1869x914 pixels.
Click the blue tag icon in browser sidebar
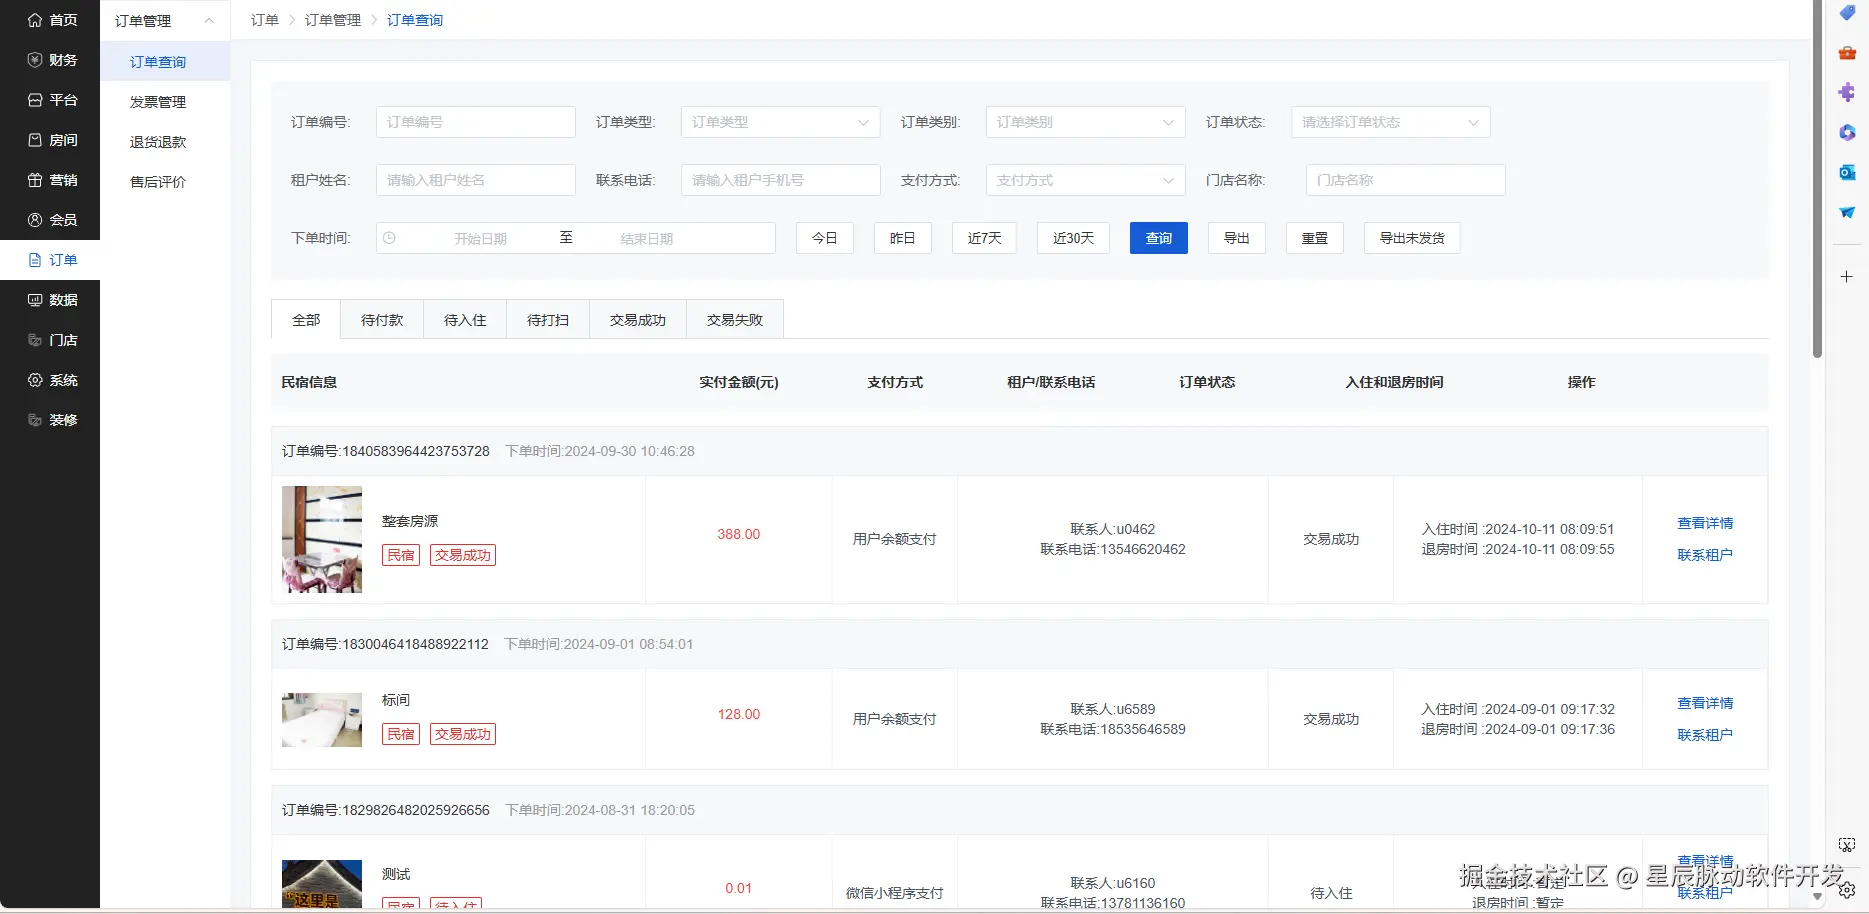1847,13
